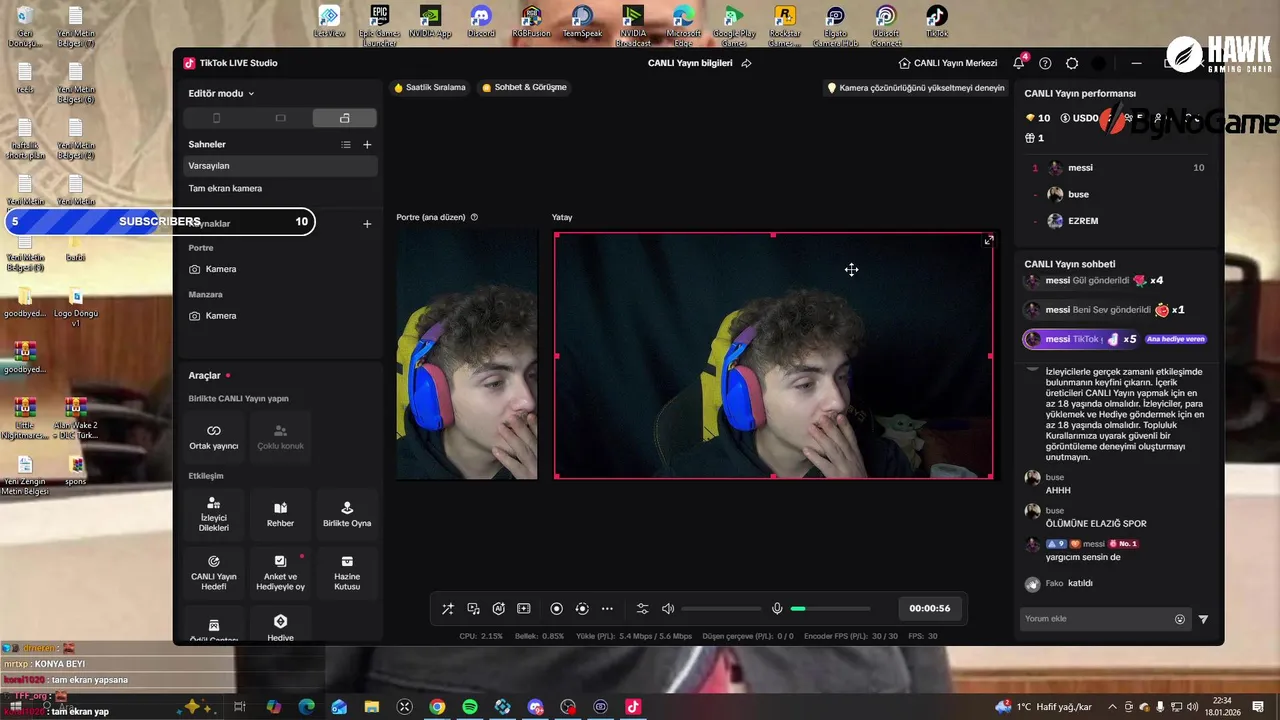Mute the speaker output icon
Viewport: 1280px width, 720px height.
click(x=668, y=608)
